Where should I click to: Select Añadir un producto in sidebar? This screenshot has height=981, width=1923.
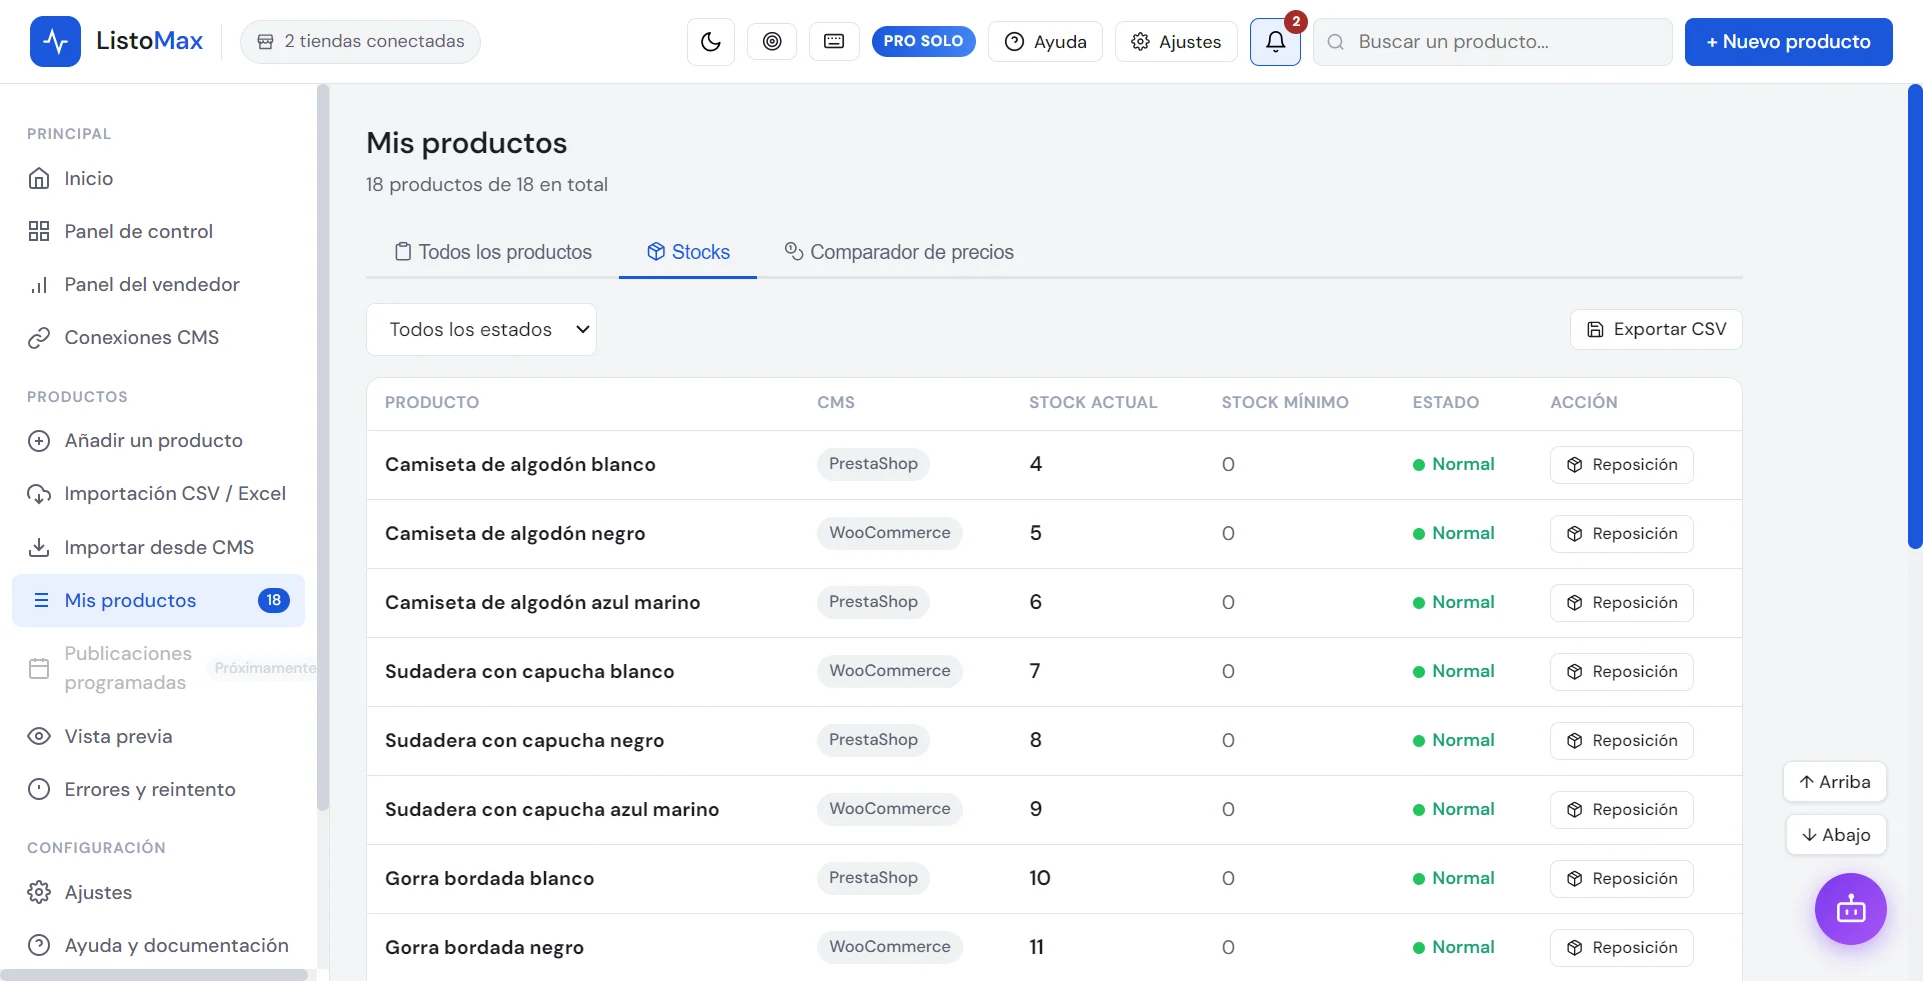click(x=159, y=440)
